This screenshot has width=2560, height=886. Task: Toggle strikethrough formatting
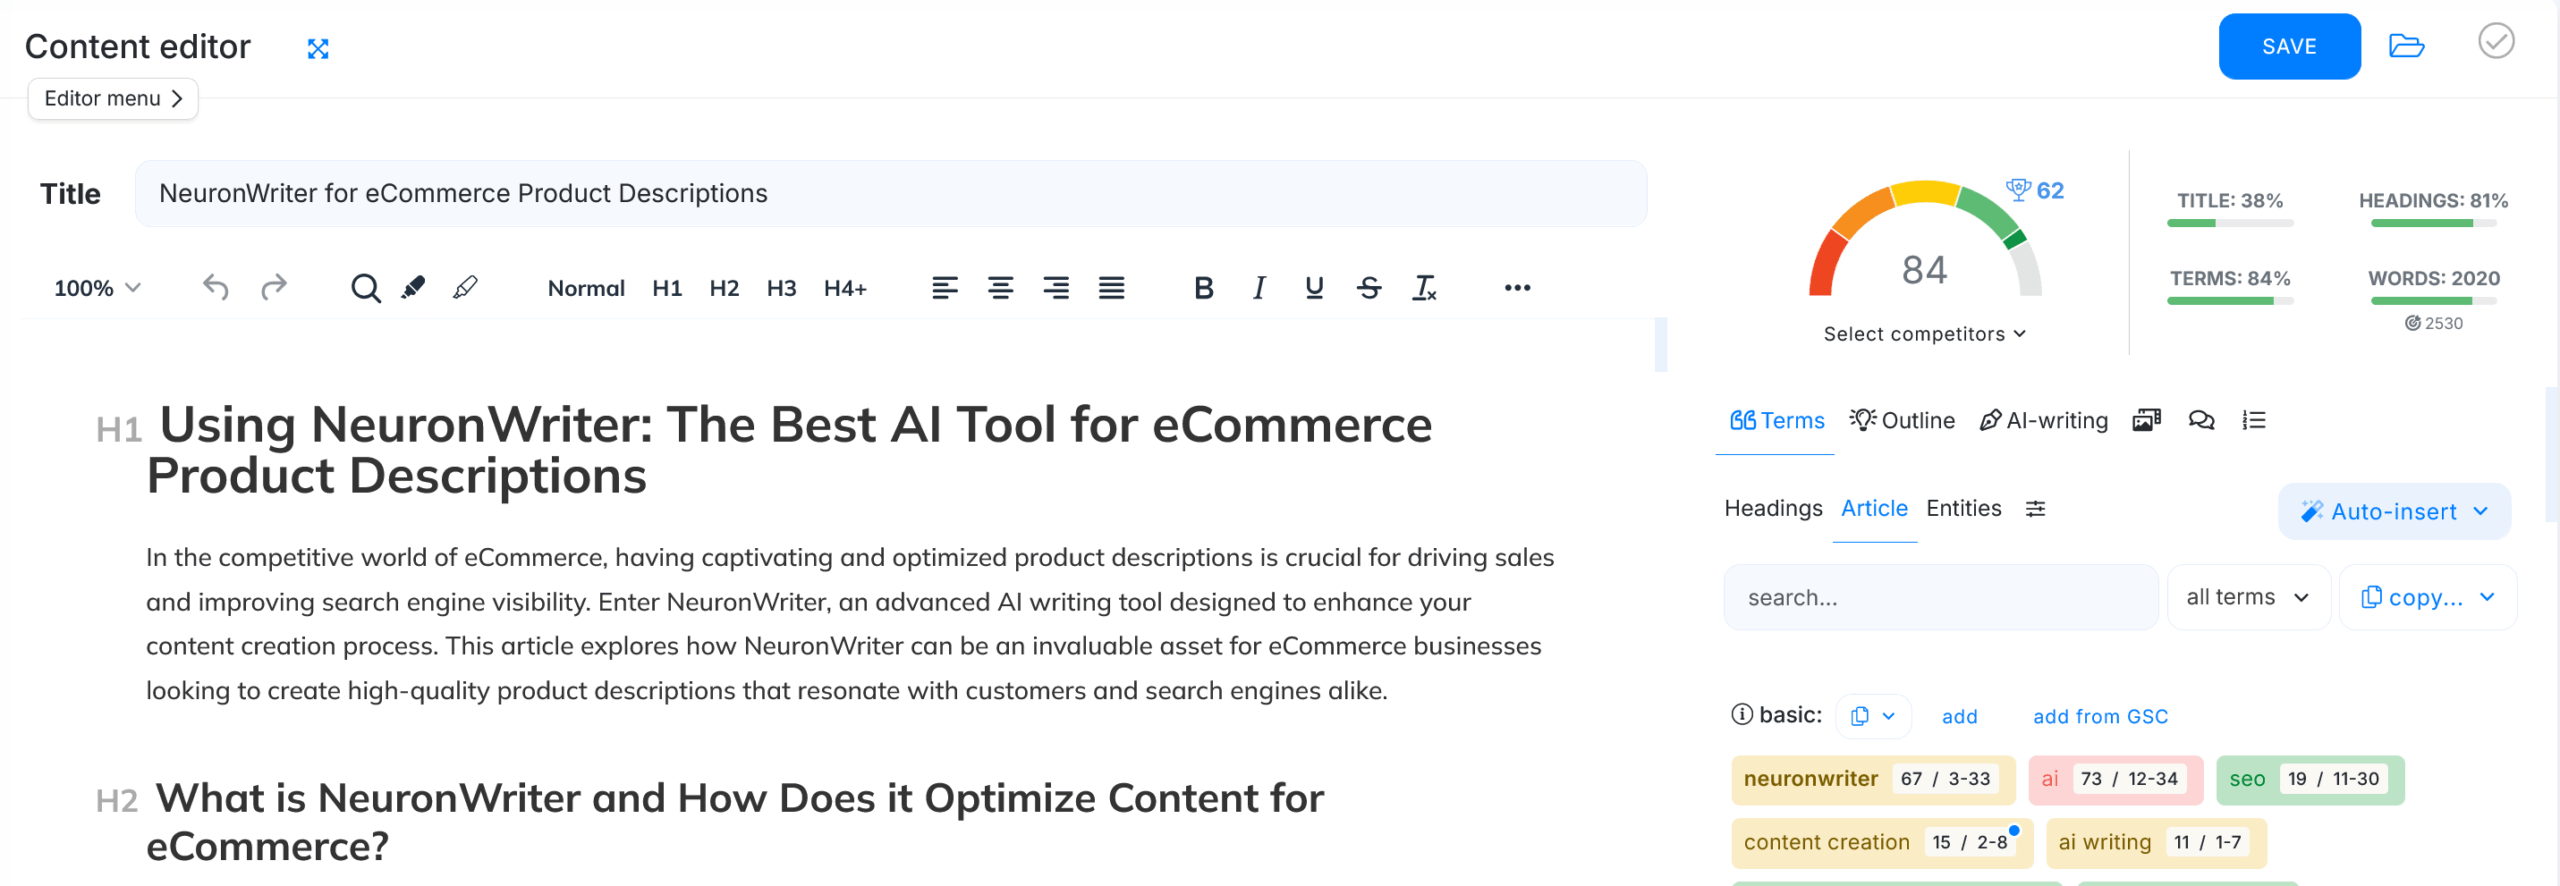pos(1369,288)
